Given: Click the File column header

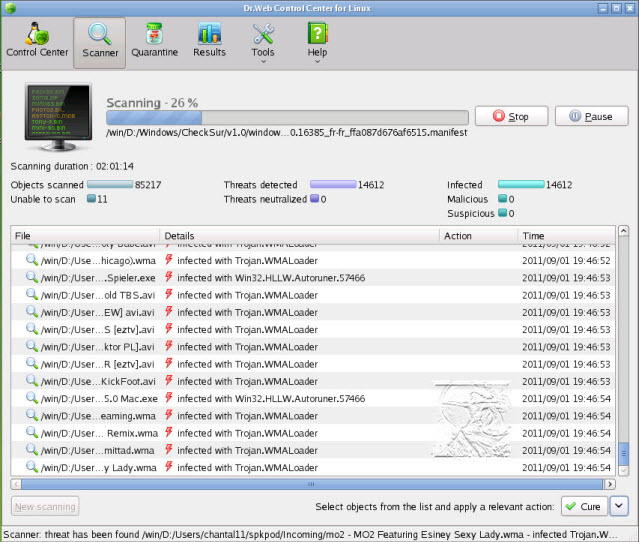Looking at the screenshot, I should point(85,236).
